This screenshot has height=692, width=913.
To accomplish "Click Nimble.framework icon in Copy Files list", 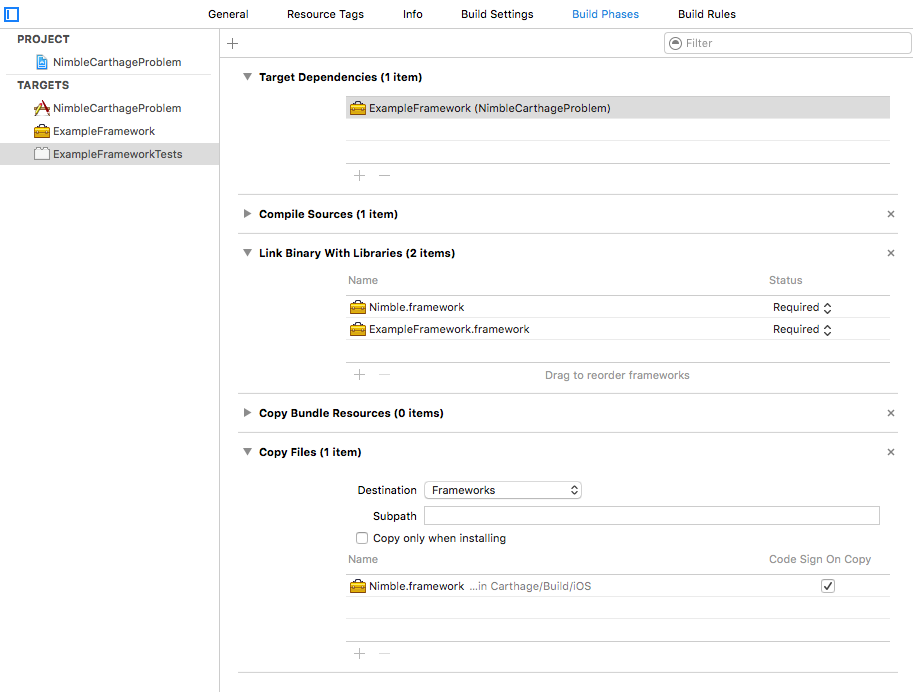I will click(x=358, y=586).
